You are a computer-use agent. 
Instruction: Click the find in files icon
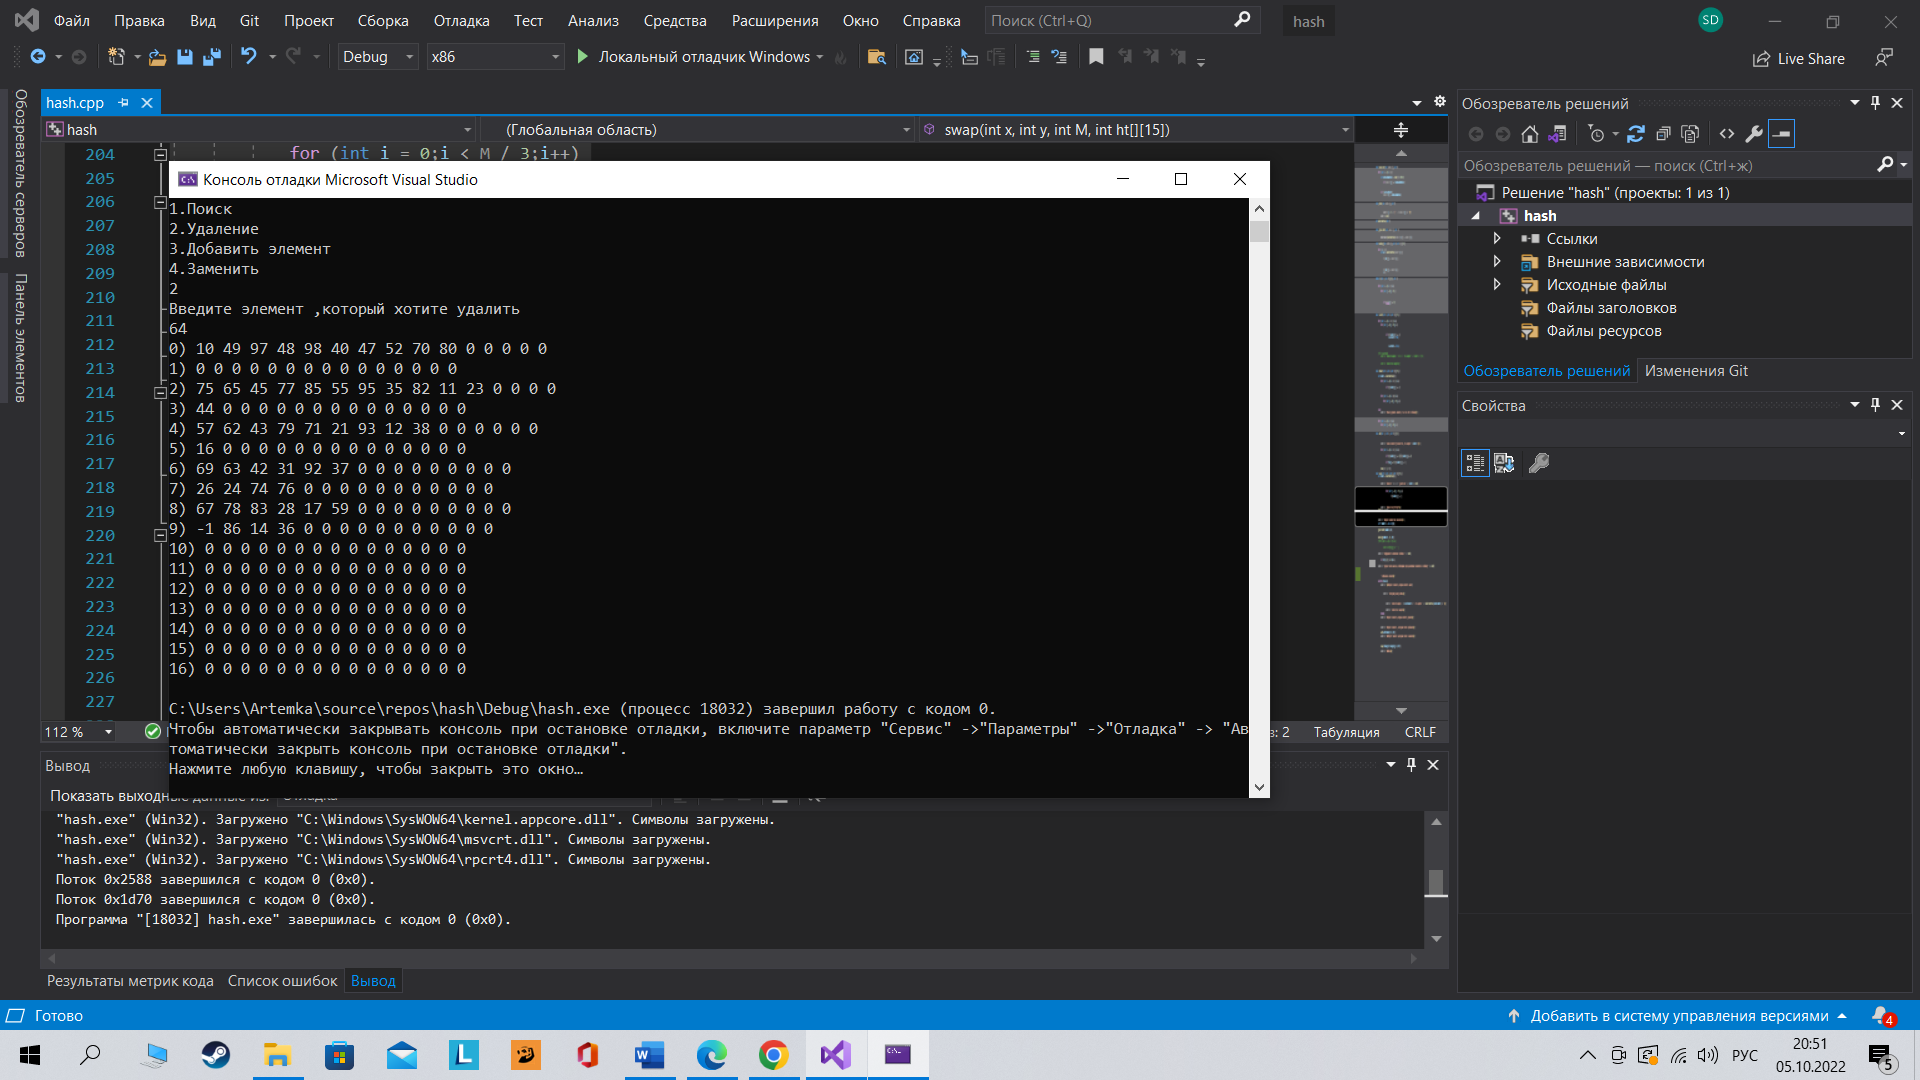877,57
